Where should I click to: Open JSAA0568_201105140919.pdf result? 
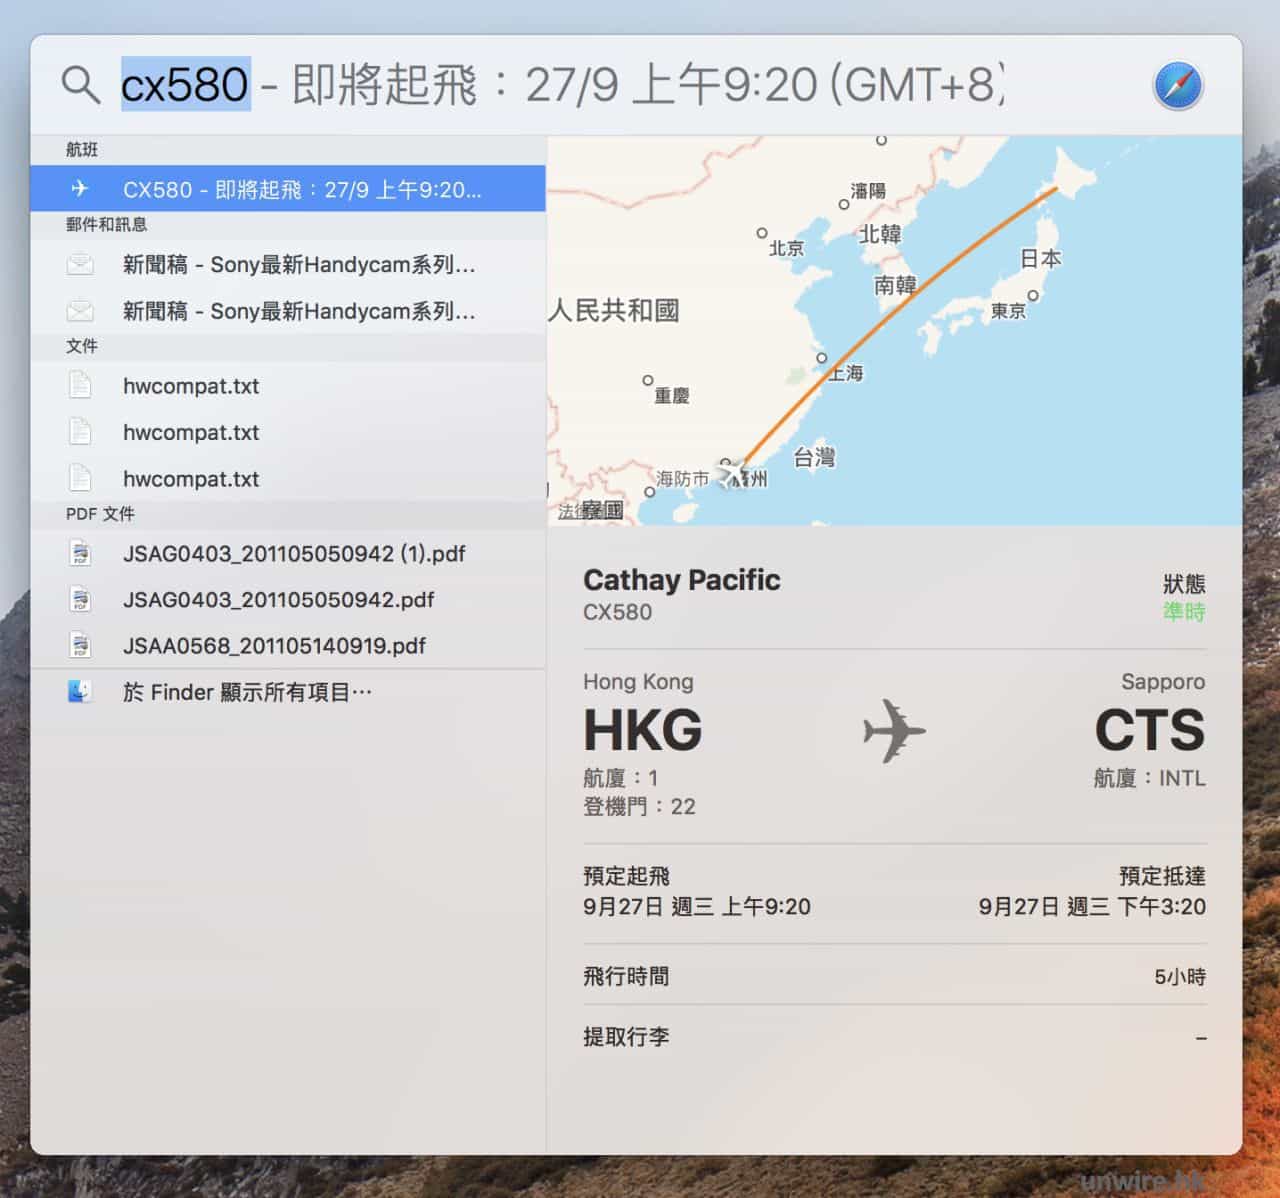(274, 645)
